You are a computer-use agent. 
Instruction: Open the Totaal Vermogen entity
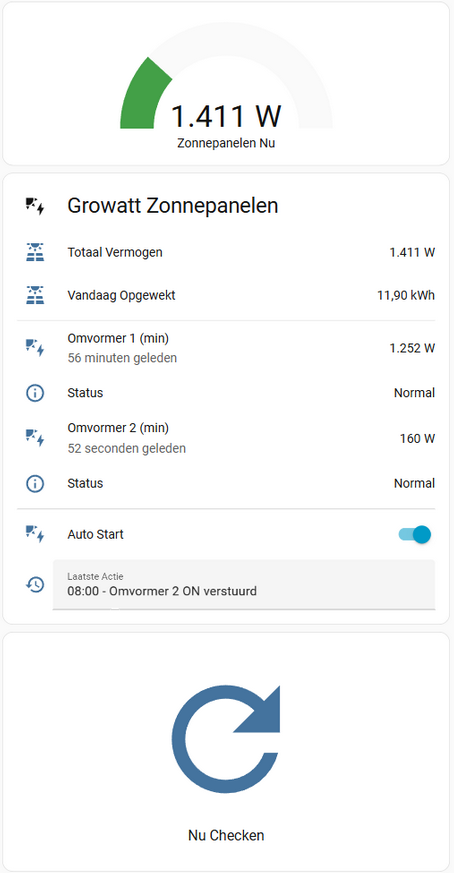115,252
